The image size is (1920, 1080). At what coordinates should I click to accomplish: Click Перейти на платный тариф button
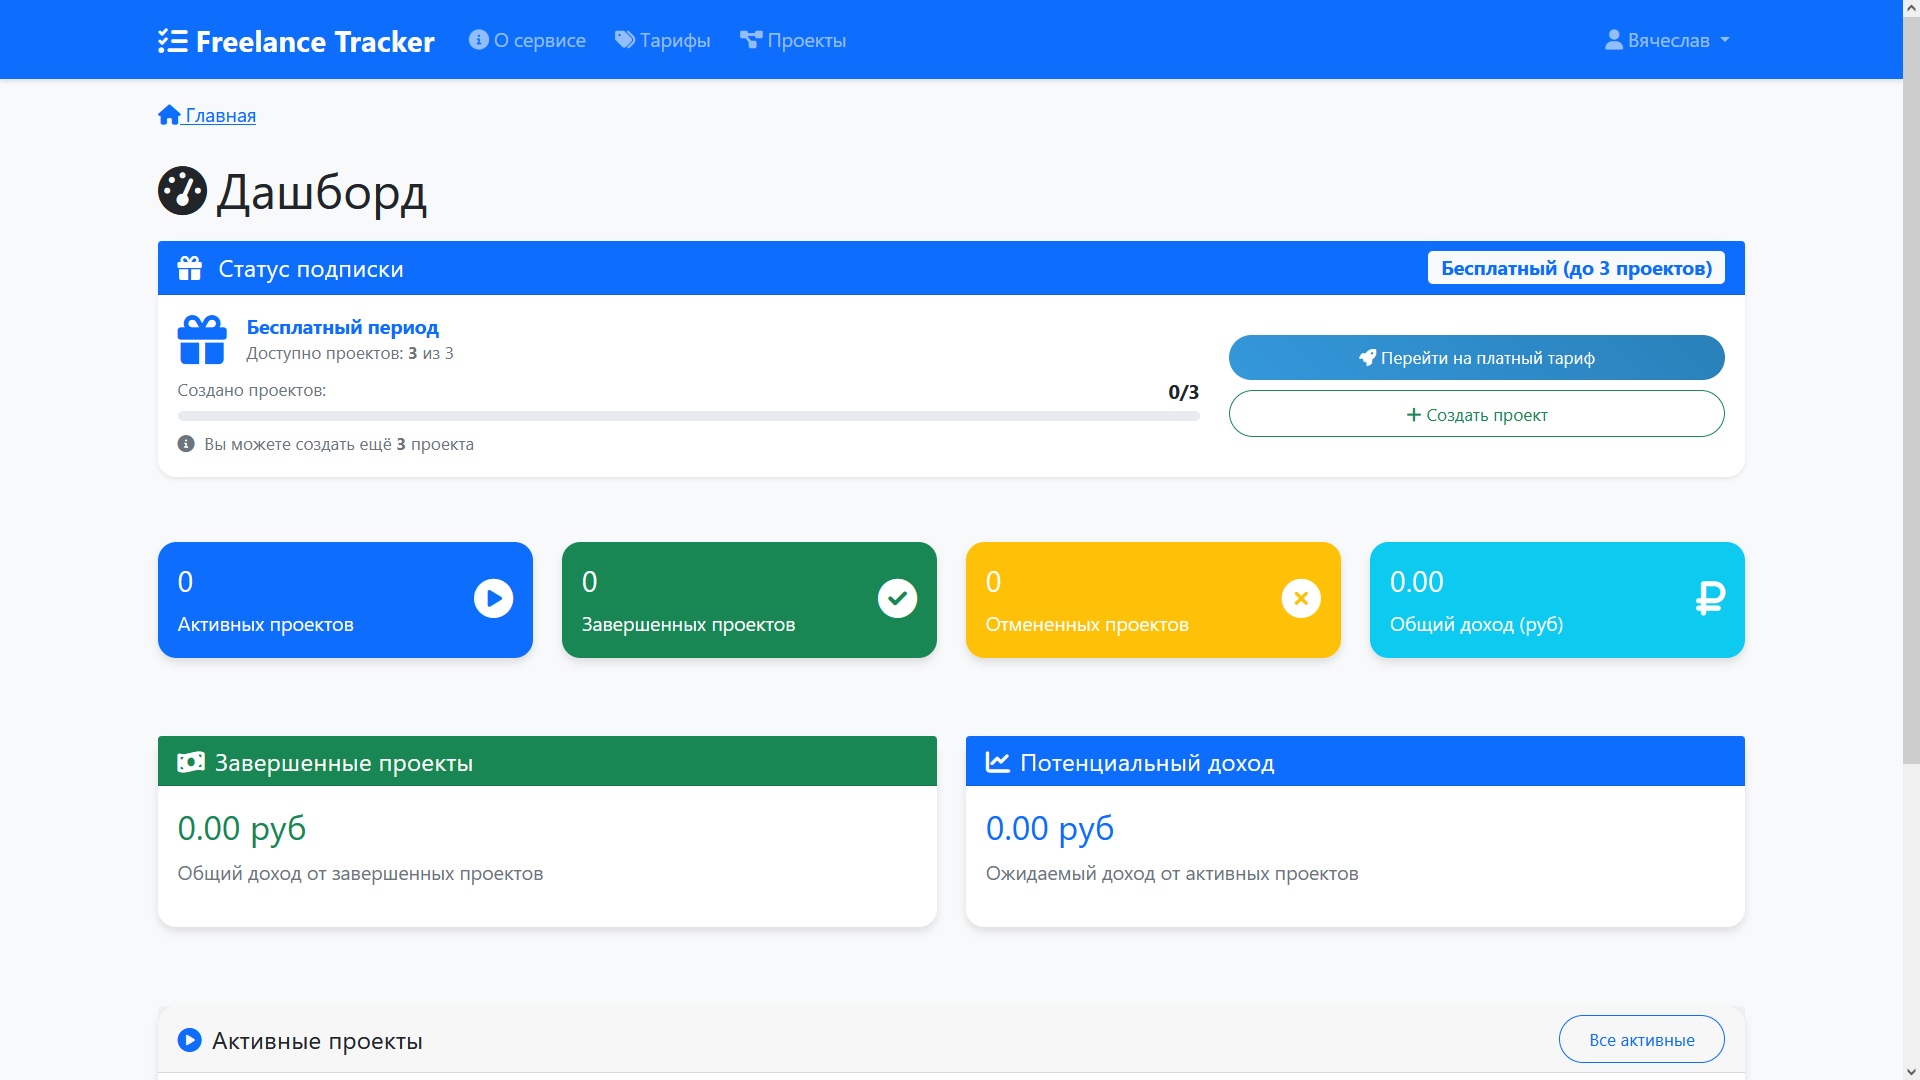pos(1476,357)
